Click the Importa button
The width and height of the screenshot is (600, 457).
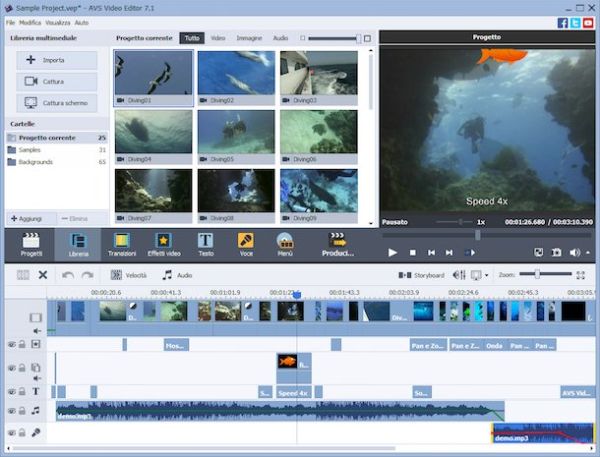click(57, 60)
